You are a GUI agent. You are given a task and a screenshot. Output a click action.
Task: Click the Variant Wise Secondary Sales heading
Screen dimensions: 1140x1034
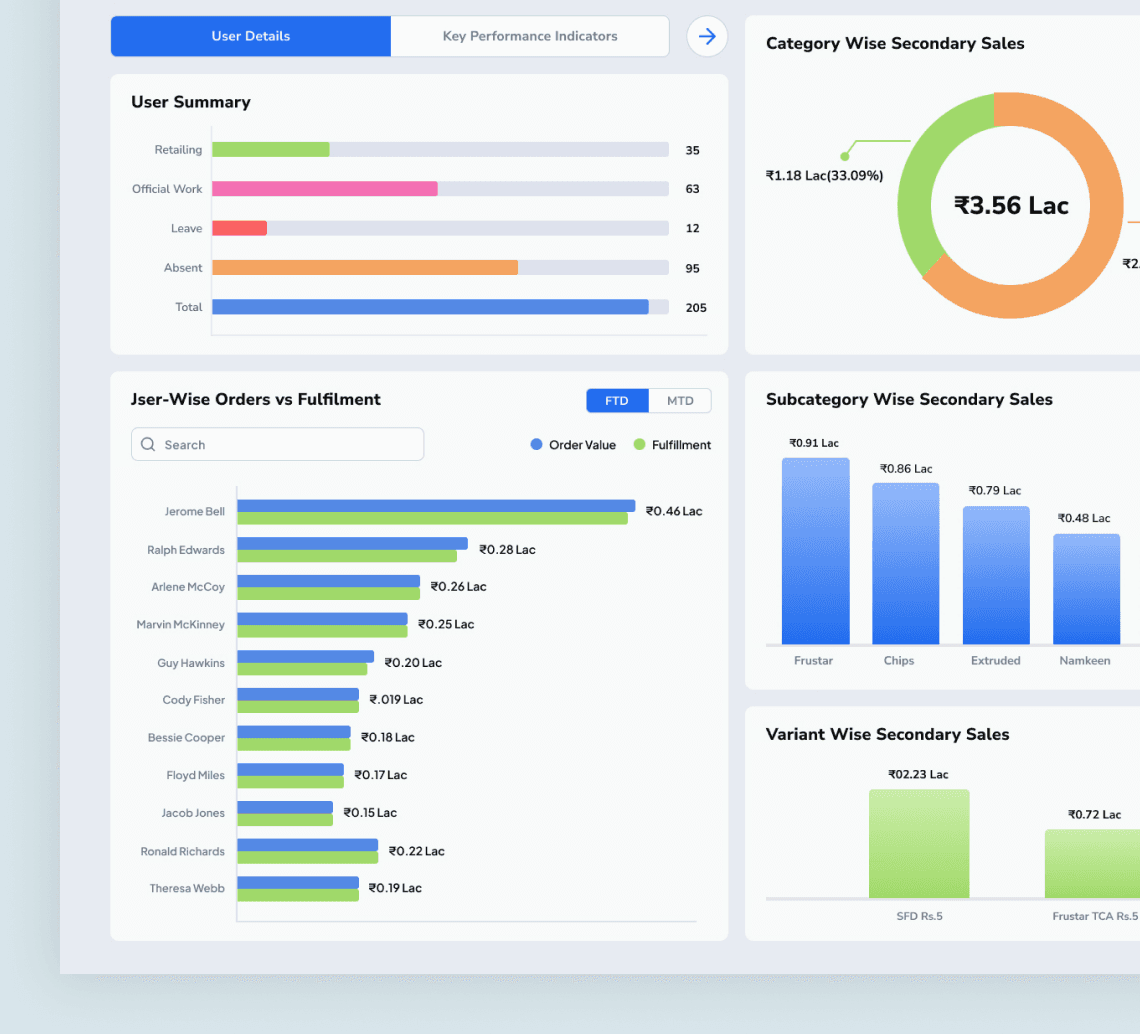pyautogui.click(x=887, y=734)
